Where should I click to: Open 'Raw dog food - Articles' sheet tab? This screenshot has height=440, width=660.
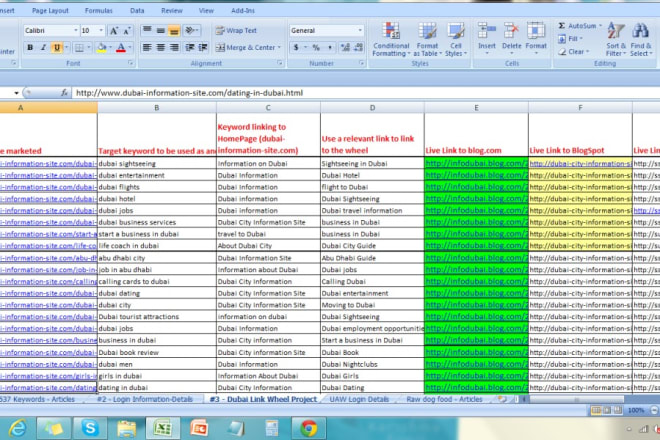(x=444, y=399)
